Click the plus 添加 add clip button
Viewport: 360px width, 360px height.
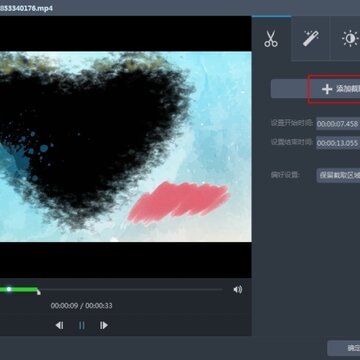pyautogui.click(x=334, y=89)
